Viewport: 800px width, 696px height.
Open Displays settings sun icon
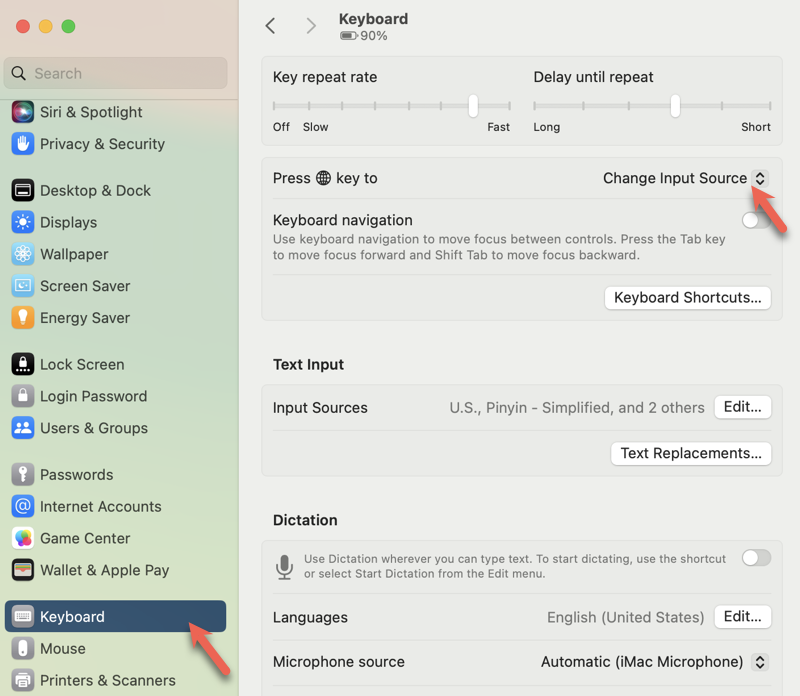coord(23,222)
